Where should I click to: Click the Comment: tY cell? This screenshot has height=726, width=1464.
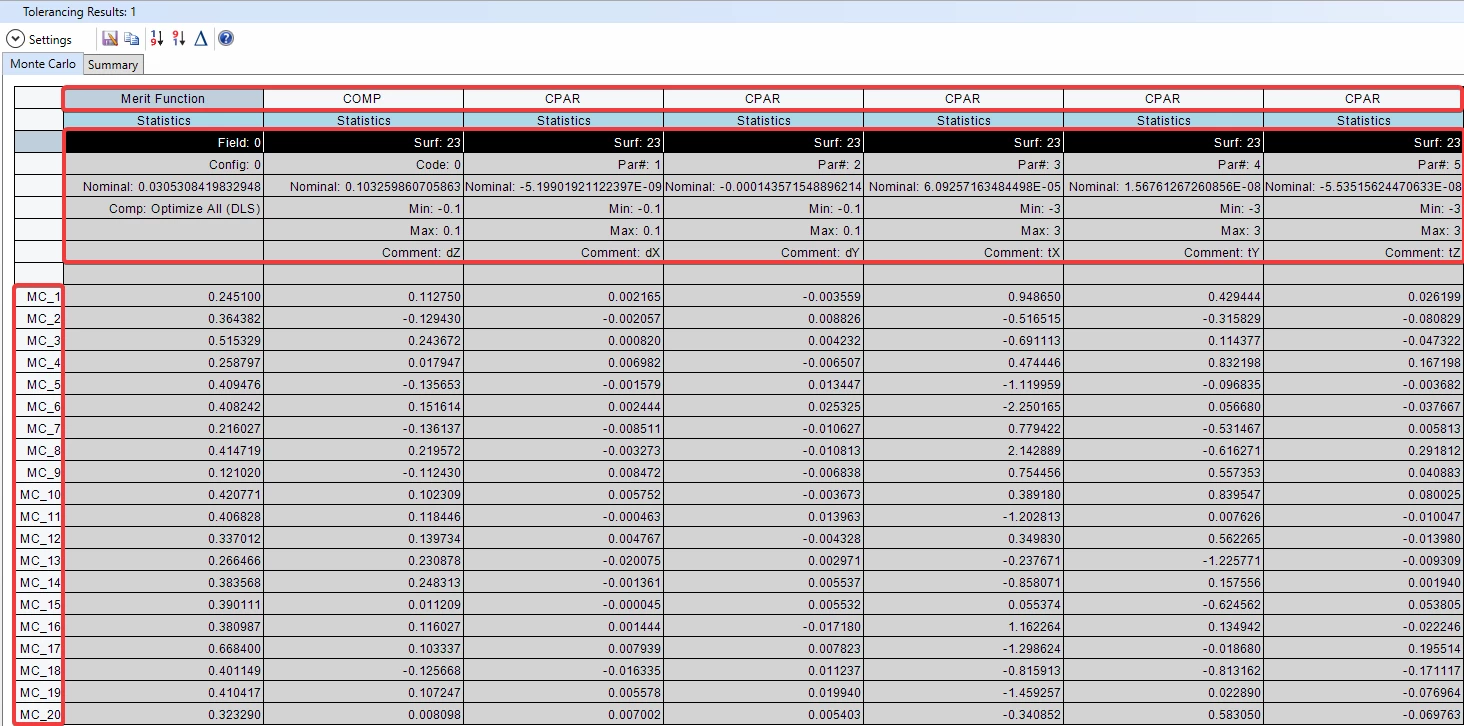[1163, 253]
